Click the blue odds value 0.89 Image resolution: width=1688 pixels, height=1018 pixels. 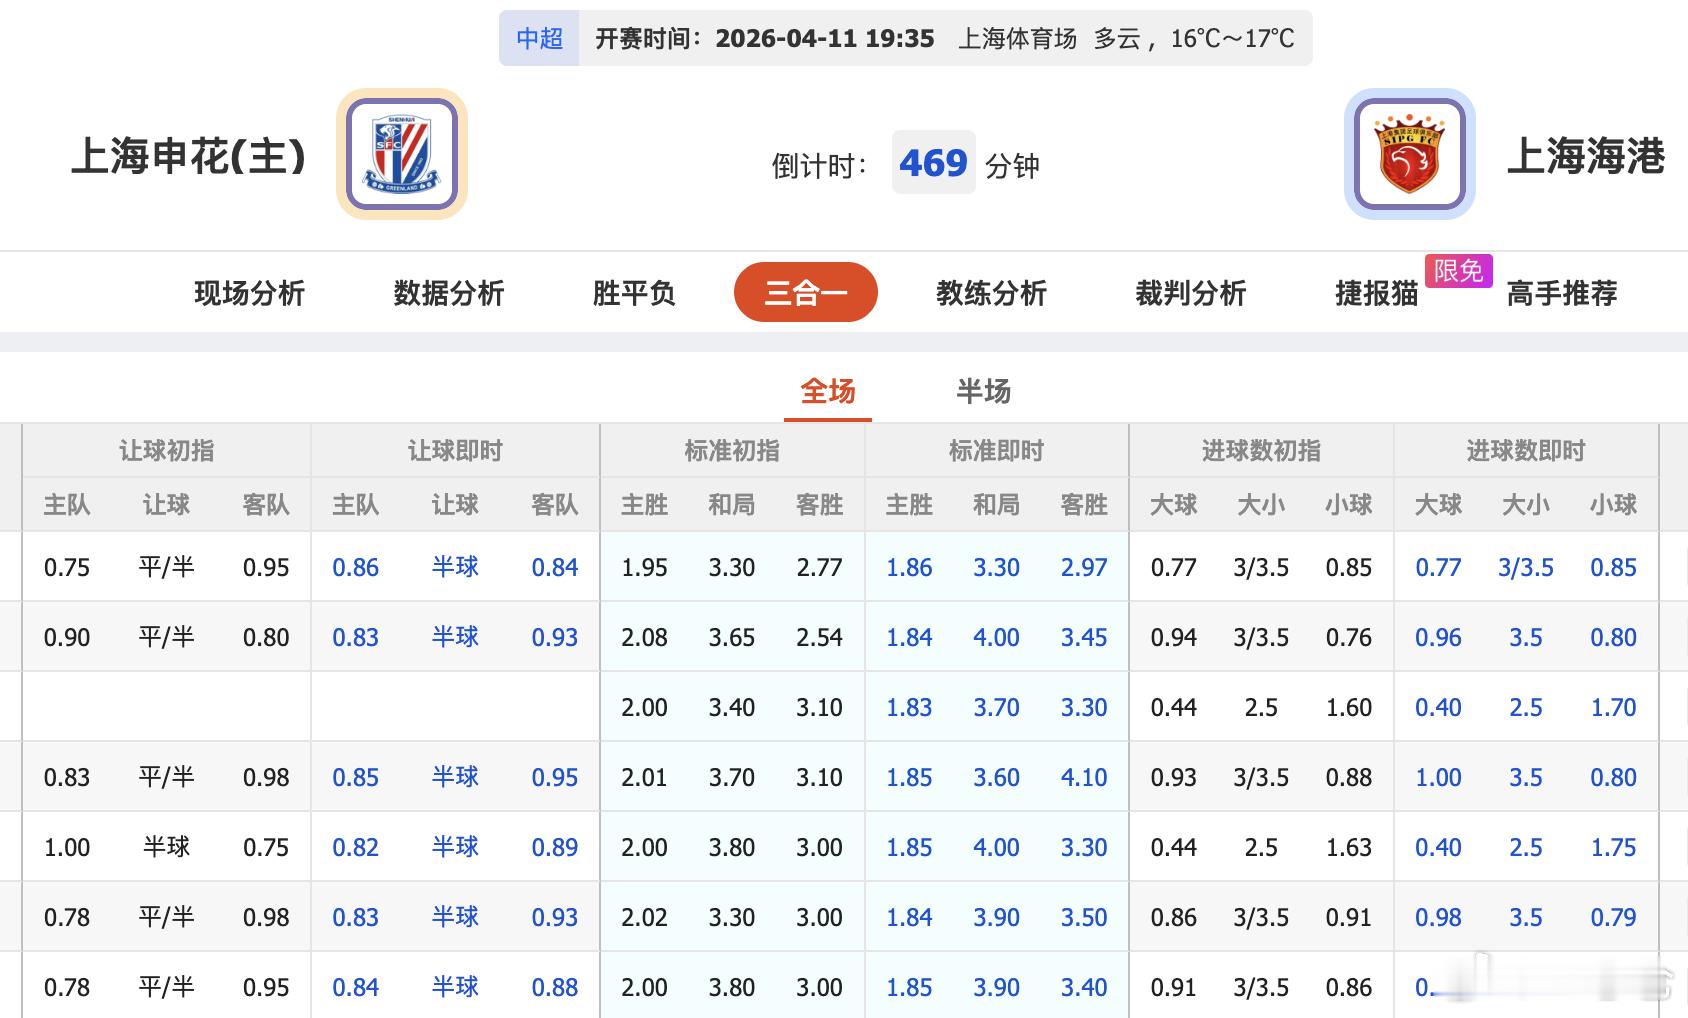point(555,847)
